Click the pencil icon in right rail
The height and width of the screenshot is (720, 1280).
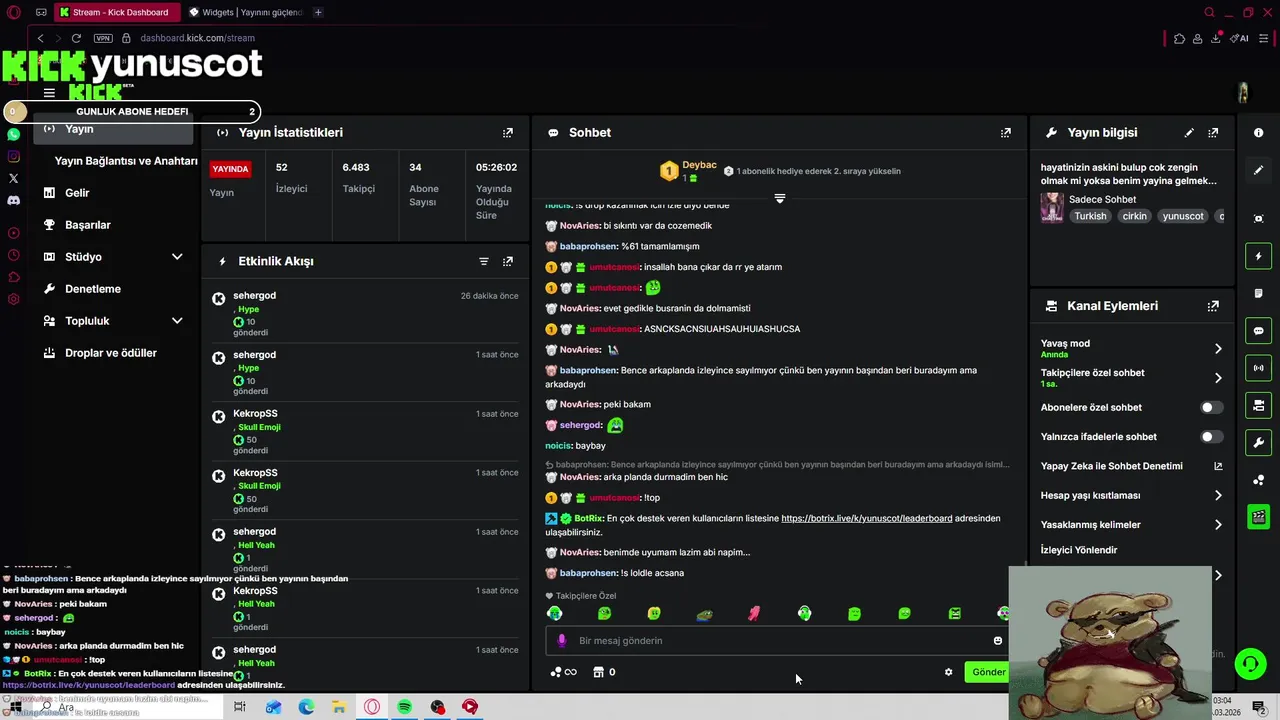(x=1259, y=170)
